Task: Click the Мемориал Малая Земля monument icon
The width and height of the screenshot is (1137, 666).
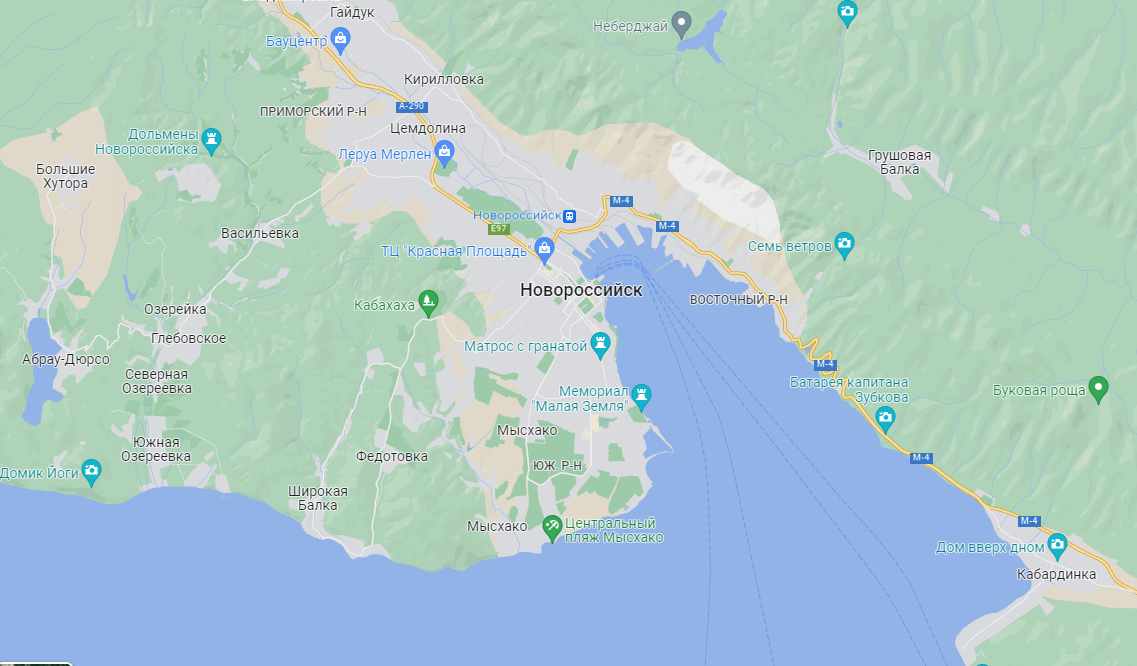Action: [642, 396]
